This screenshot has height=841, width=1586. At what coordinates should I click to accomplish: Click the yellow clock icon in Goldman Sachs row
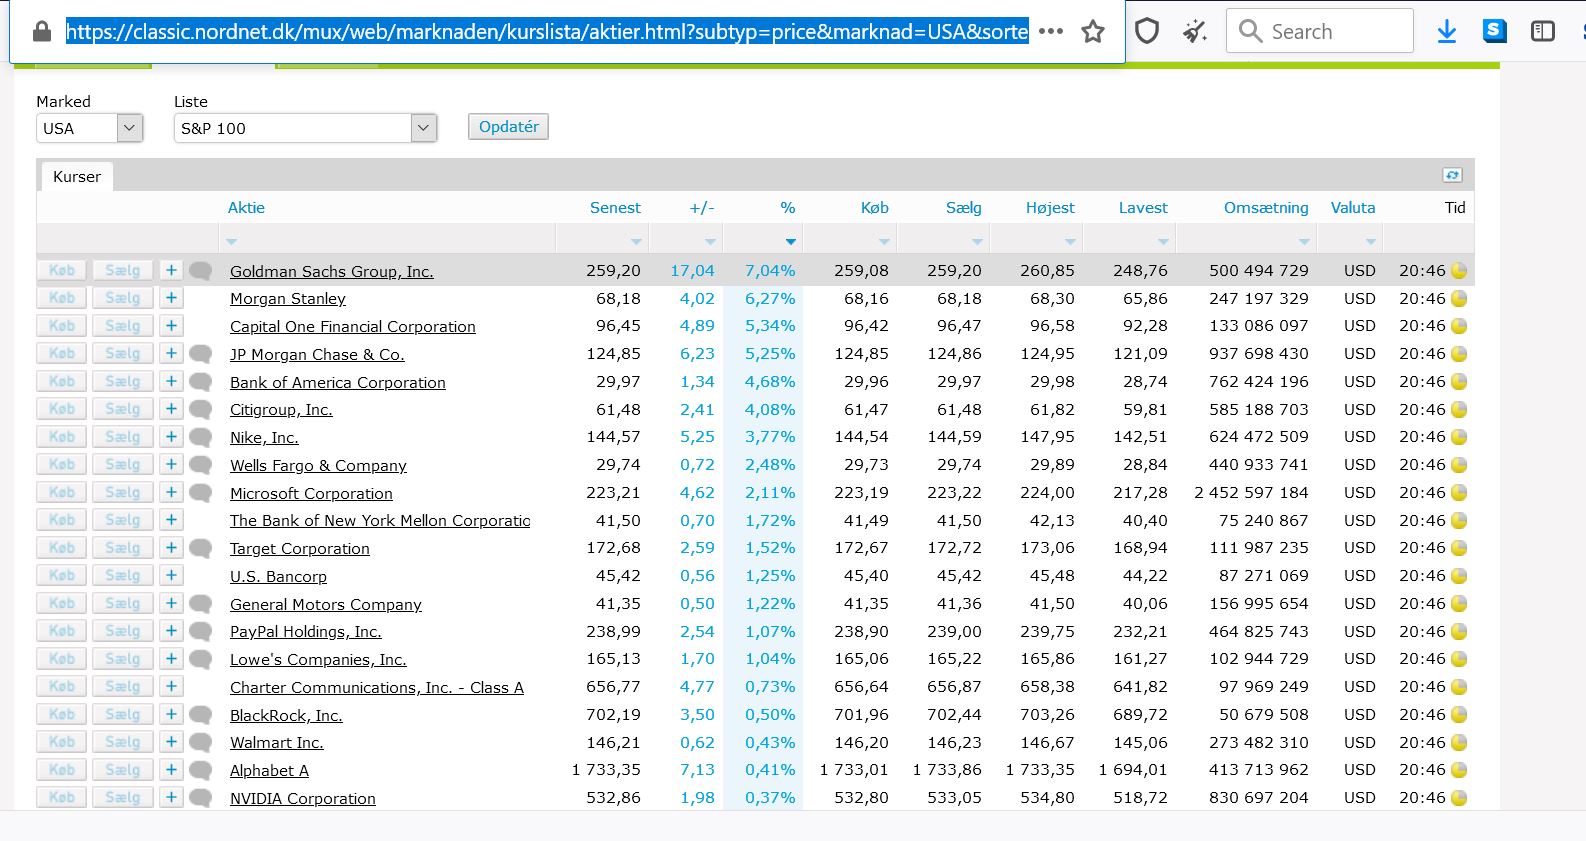click(x=1459, y=271)
